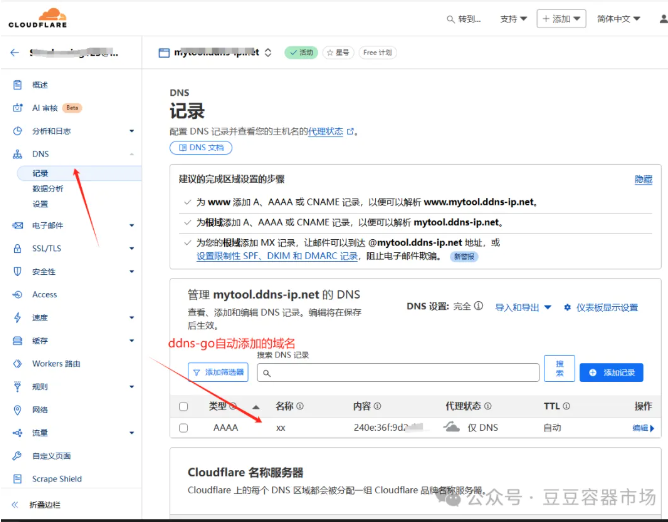668x522 pixels.
Task: Click the 搜索 button
Action: click(x=559, y=368)
